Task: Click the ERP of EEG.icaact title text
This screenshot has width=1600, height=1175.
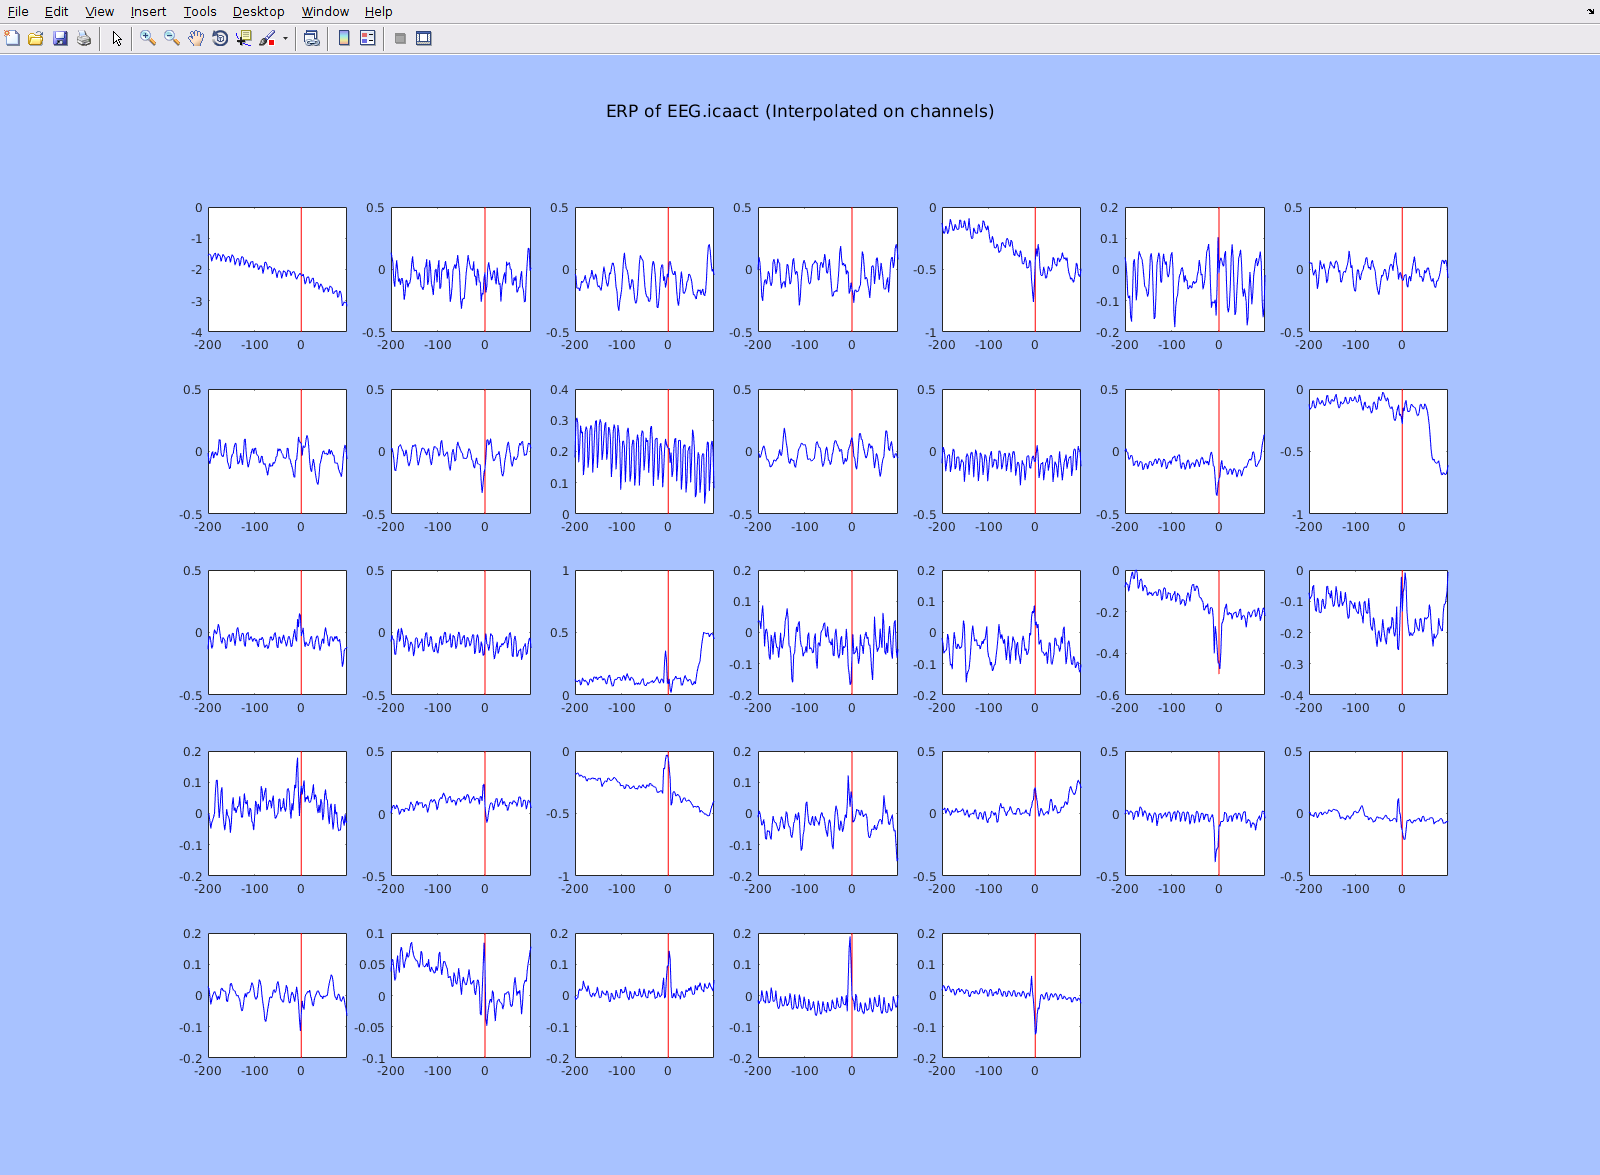Action: click(x=798, y=111)
